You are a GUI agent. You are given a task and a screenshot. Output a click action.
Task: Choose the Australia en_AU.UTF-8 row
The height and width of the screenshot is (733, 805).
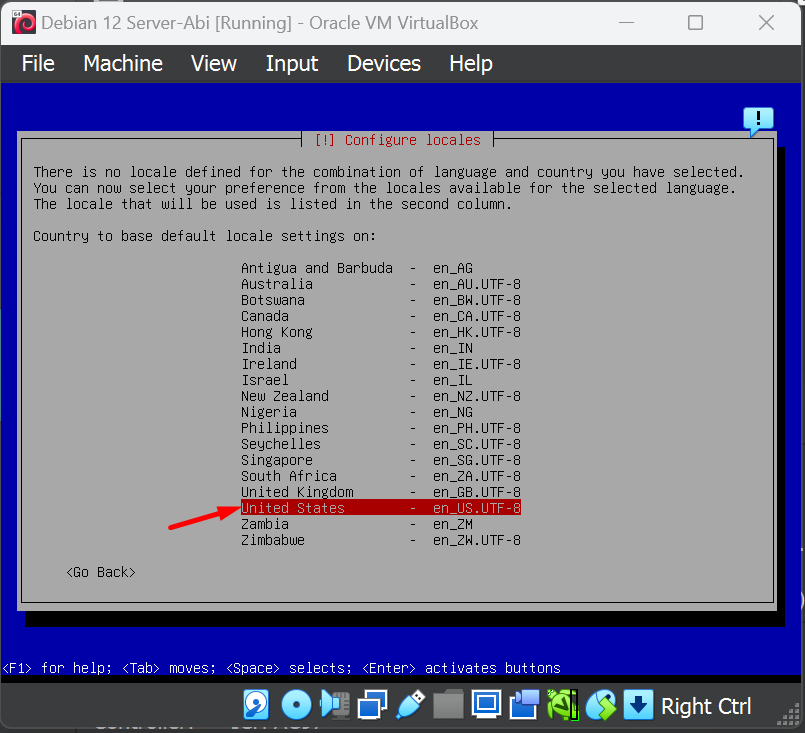pos(381,284)
